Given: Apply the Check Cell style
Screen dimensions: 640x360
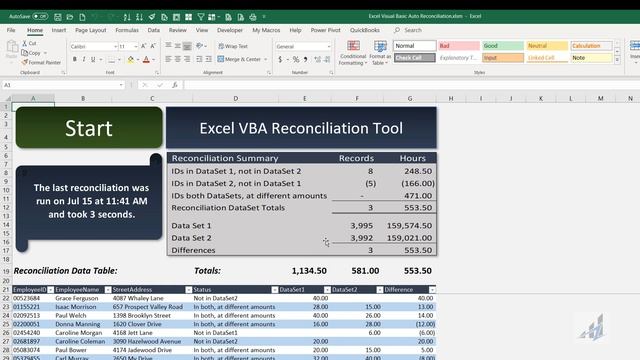Looking at the screenshot, I should (x=415, y=58).
